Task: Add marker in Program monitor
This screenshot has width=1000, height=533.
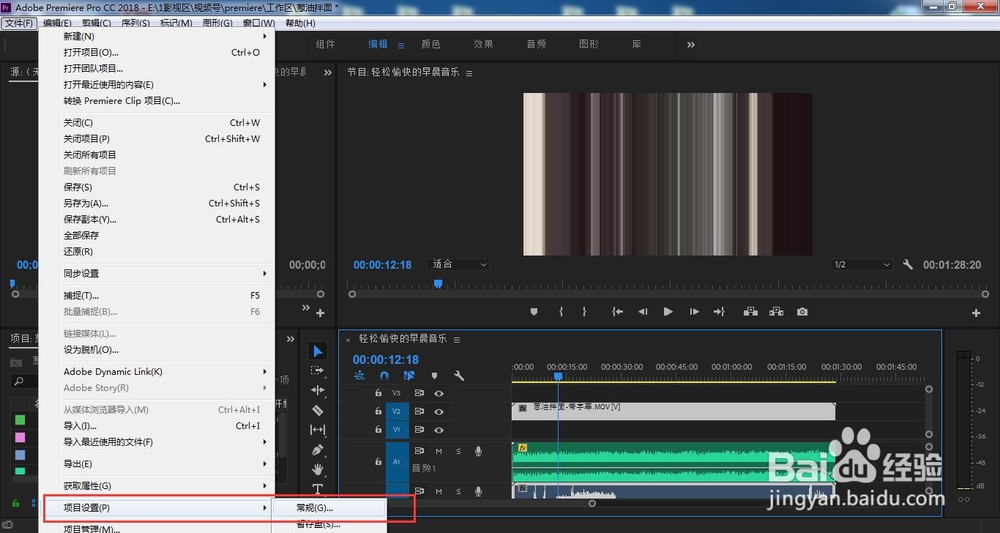Action: [x=534, y=312]
